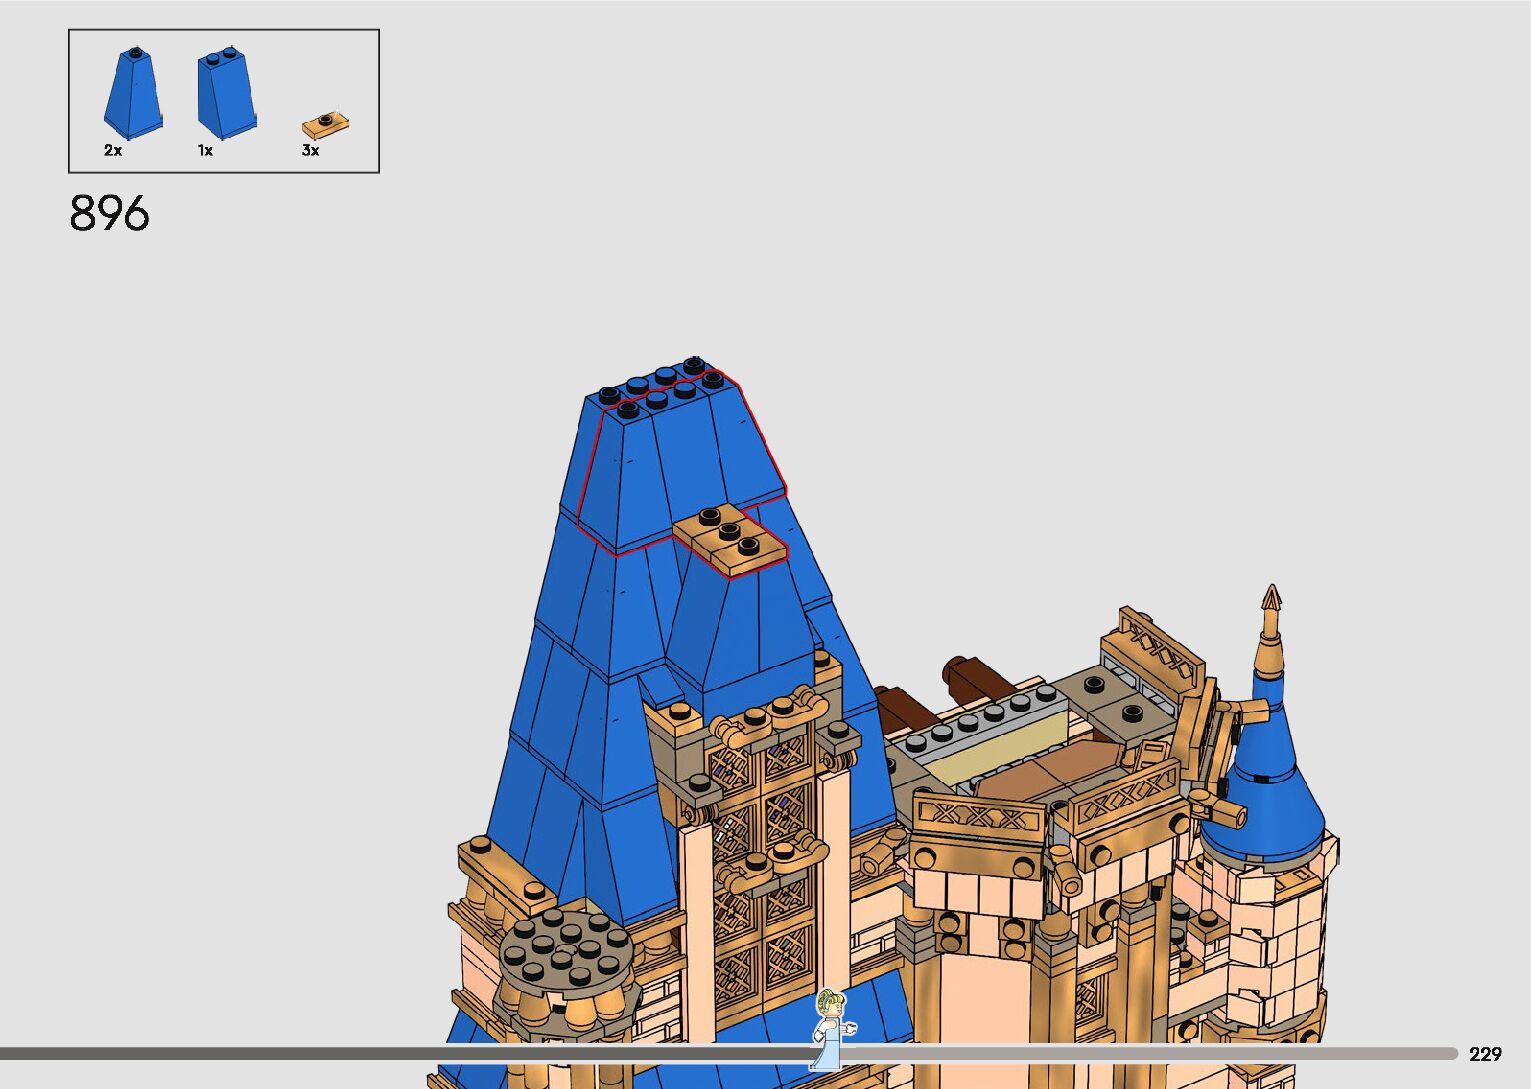Click the "2x" quantity label
This screenshot has width=1531, height=1089.
pos(113,151)
